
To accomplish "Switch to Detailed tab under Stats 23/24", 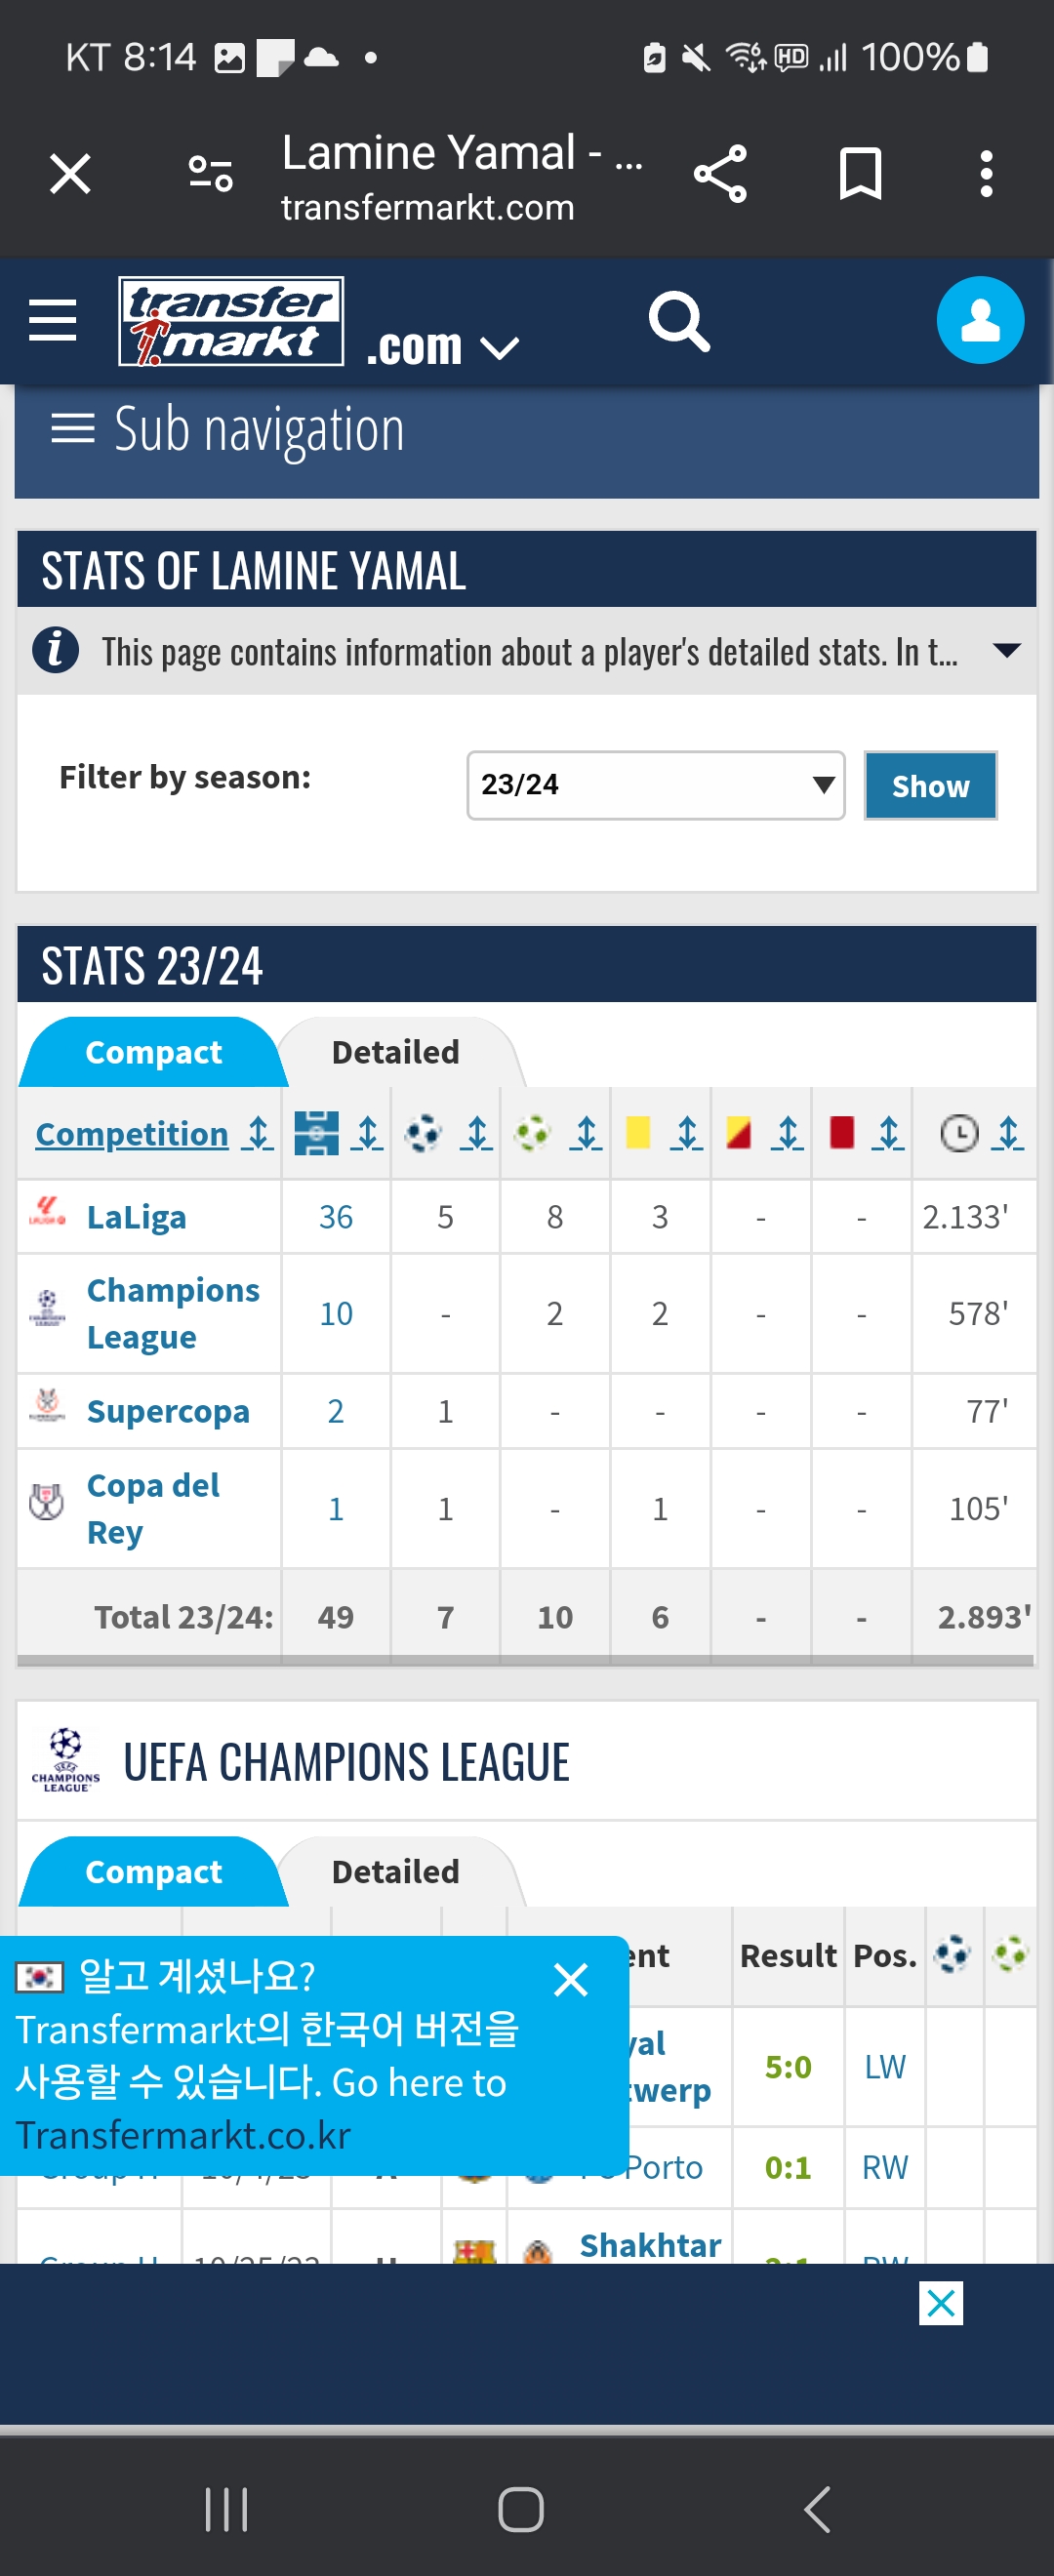I will 395,1052.
